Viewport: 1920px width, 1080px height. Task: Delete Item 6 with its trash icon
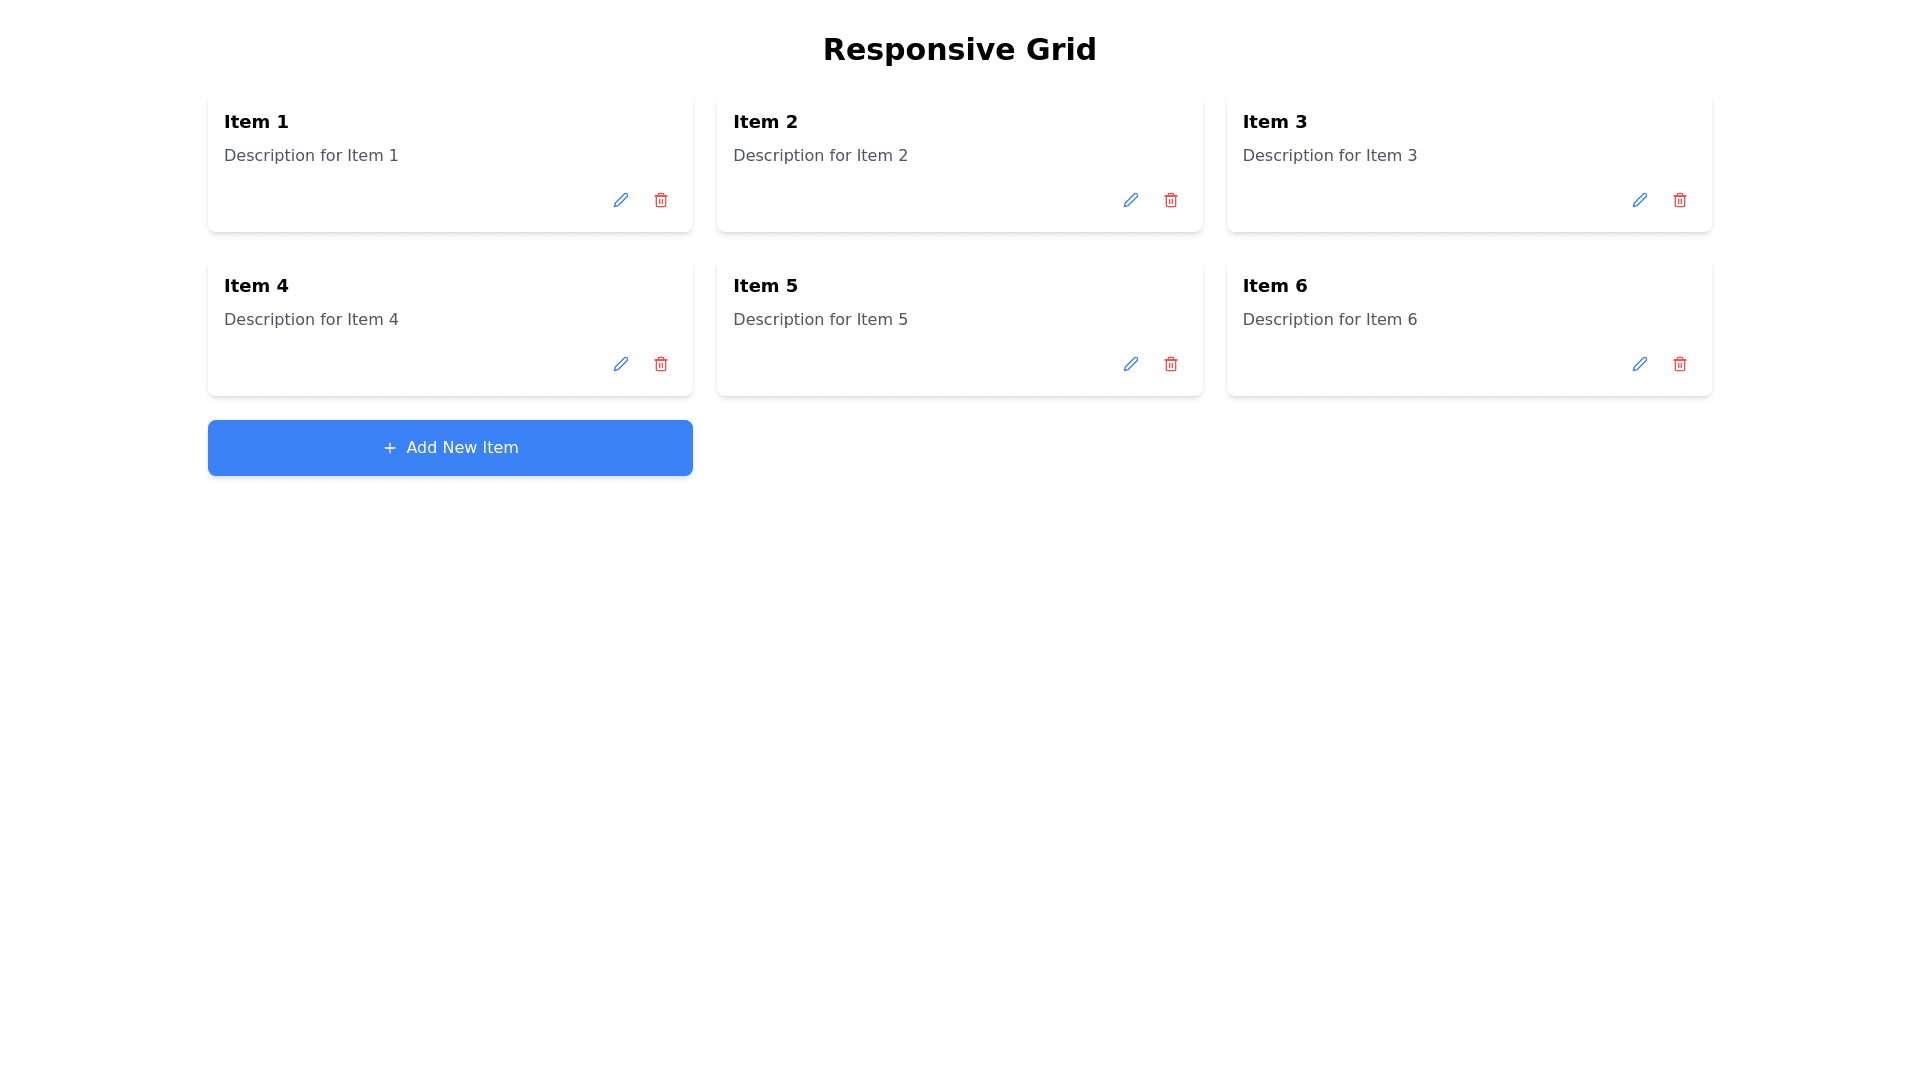(x=1679, y=364)
